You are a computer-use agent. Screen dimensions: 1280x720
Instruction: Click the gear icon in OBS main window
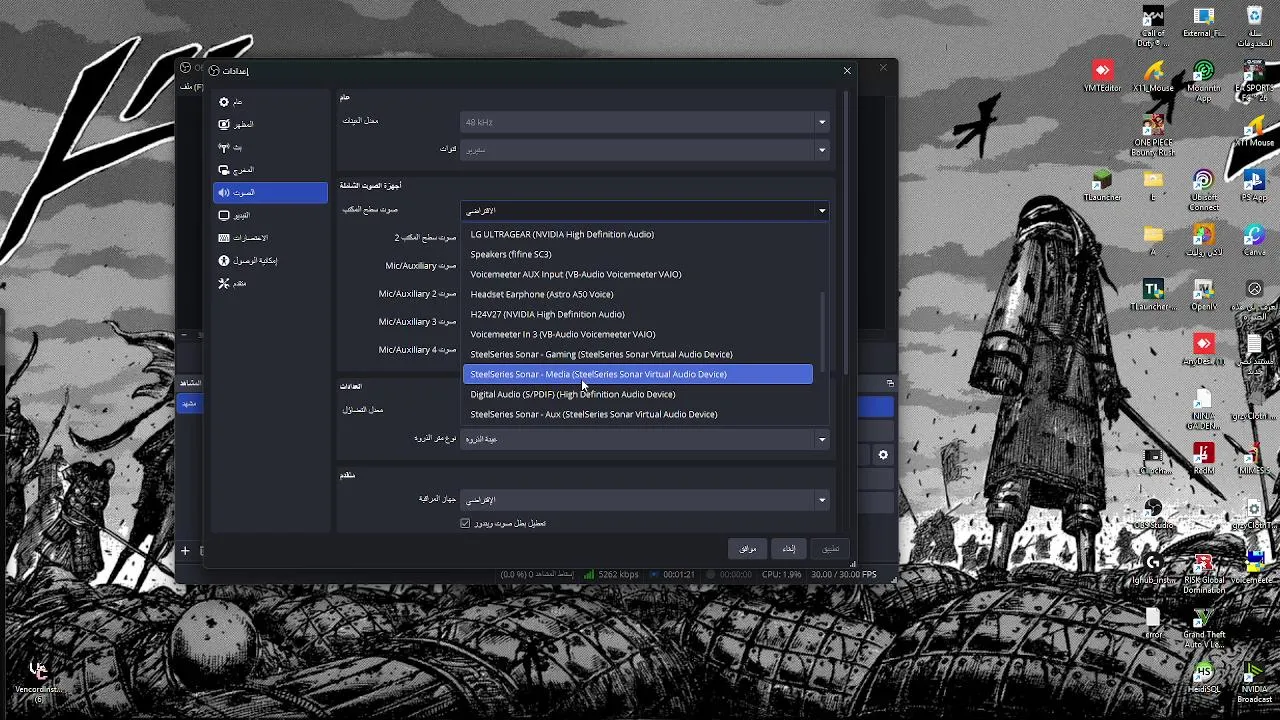click(883, 455)
